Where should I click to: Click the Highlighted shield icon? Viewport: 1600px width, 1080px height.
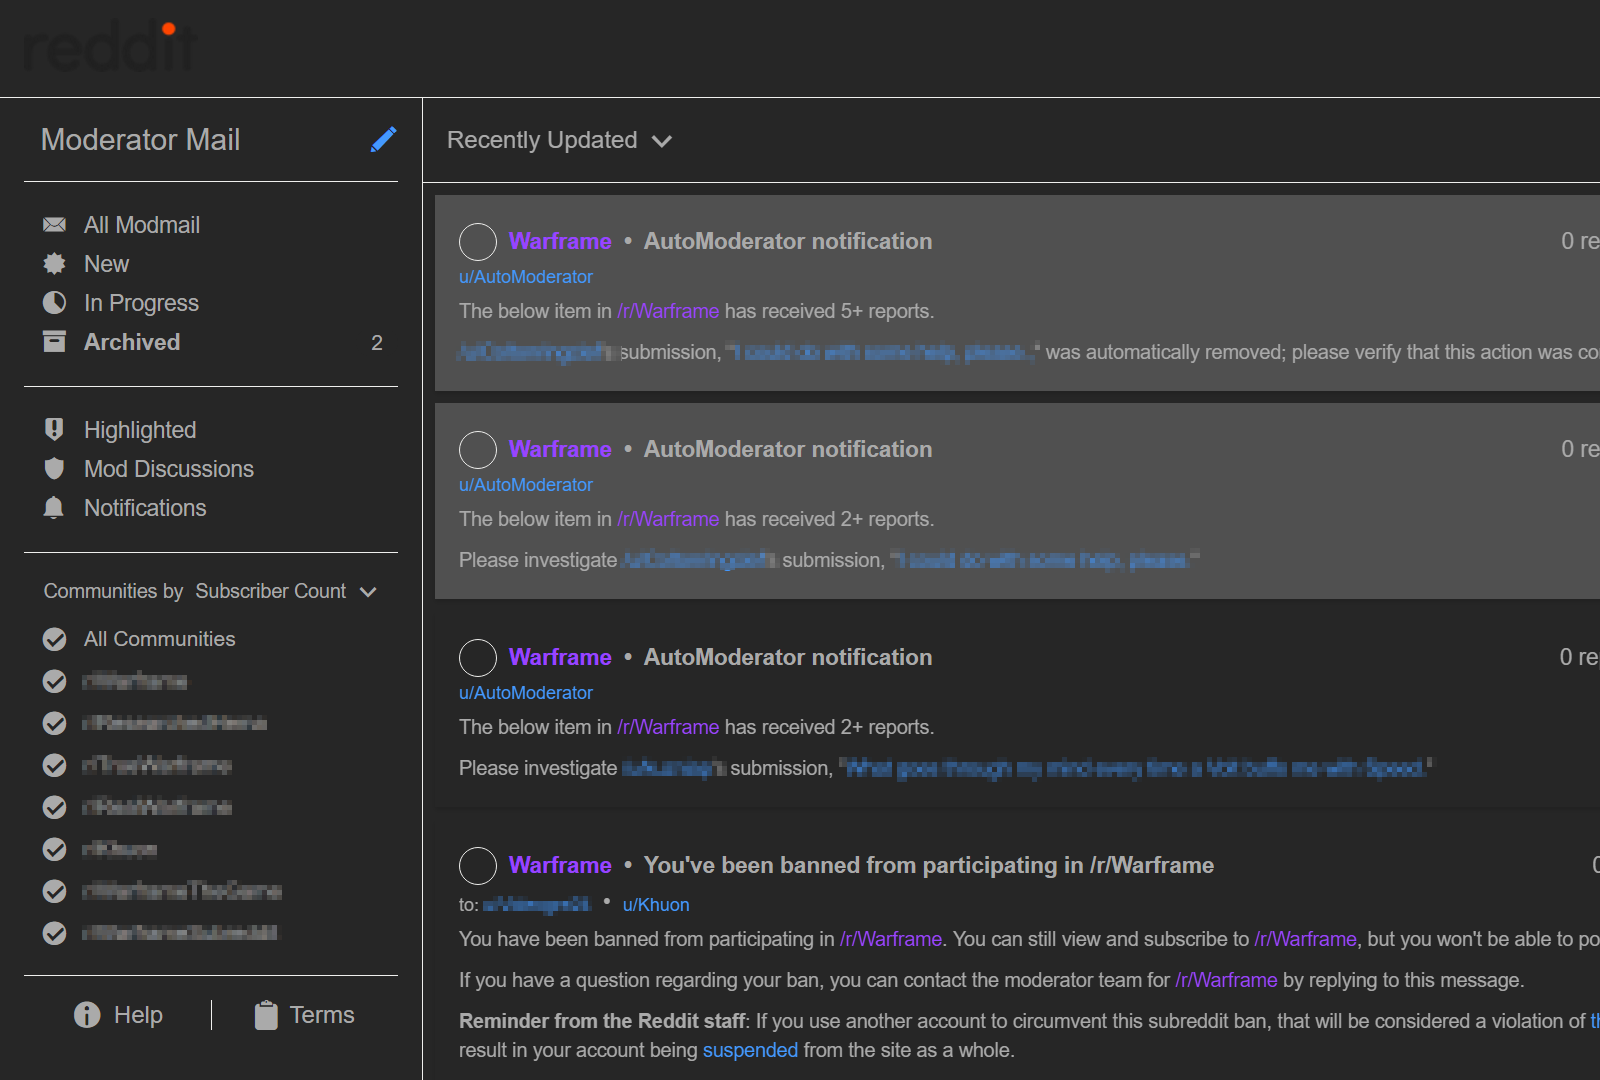click(x=54, y=430)
